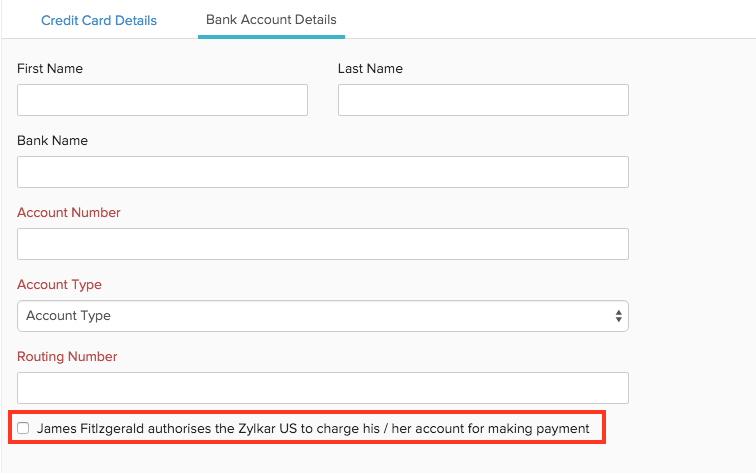Click the Last Name label
The width and height of the screenshot is (756, 473).
pyautogui.click(x=370, y=69)
